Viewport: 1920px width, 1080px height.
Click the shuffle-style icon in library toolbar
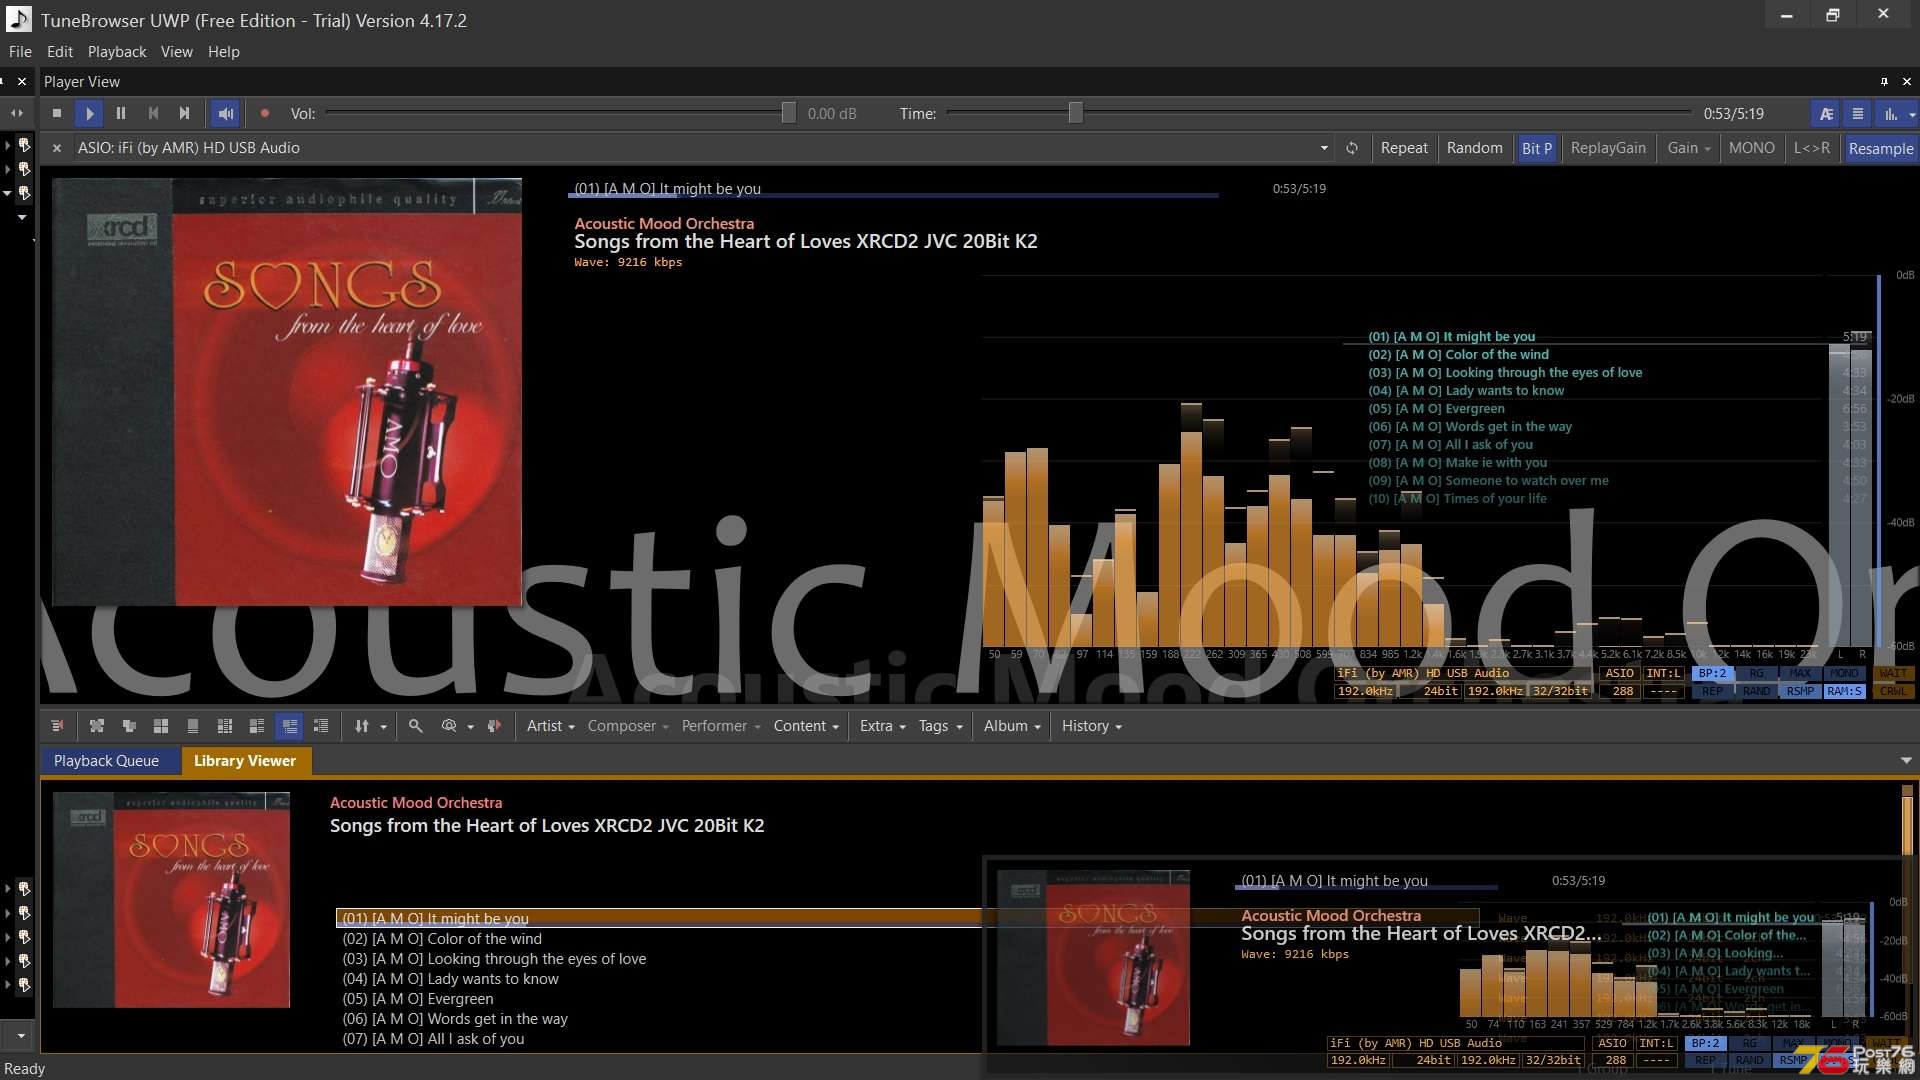[97, 726]
